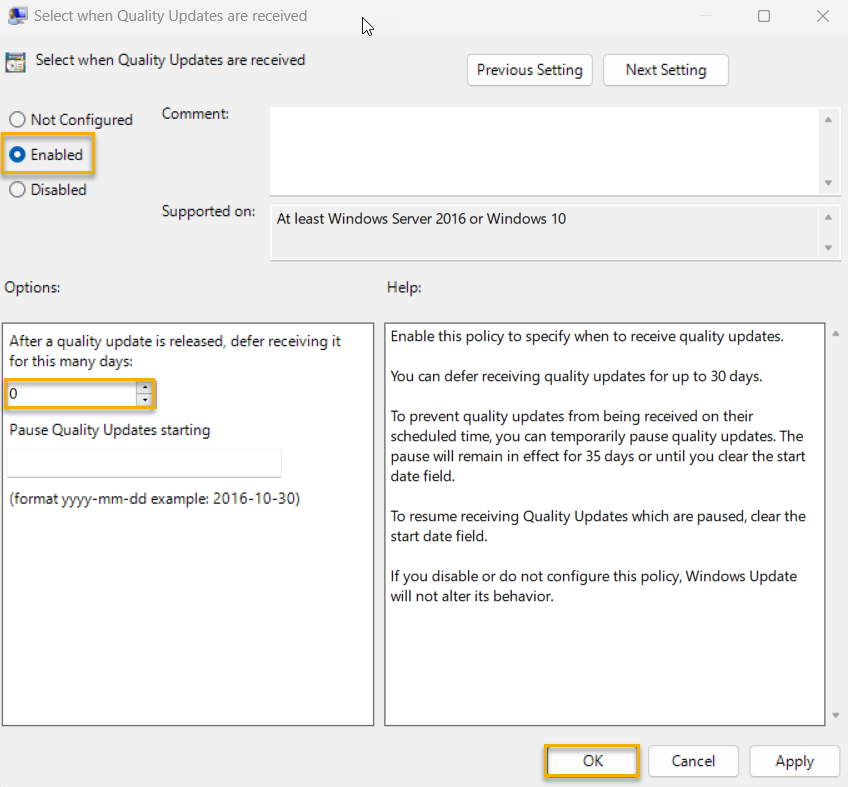Screen dimensions: 848x787
Task: Dismiss the dialog with Cancel
Action: click(693, 761)
